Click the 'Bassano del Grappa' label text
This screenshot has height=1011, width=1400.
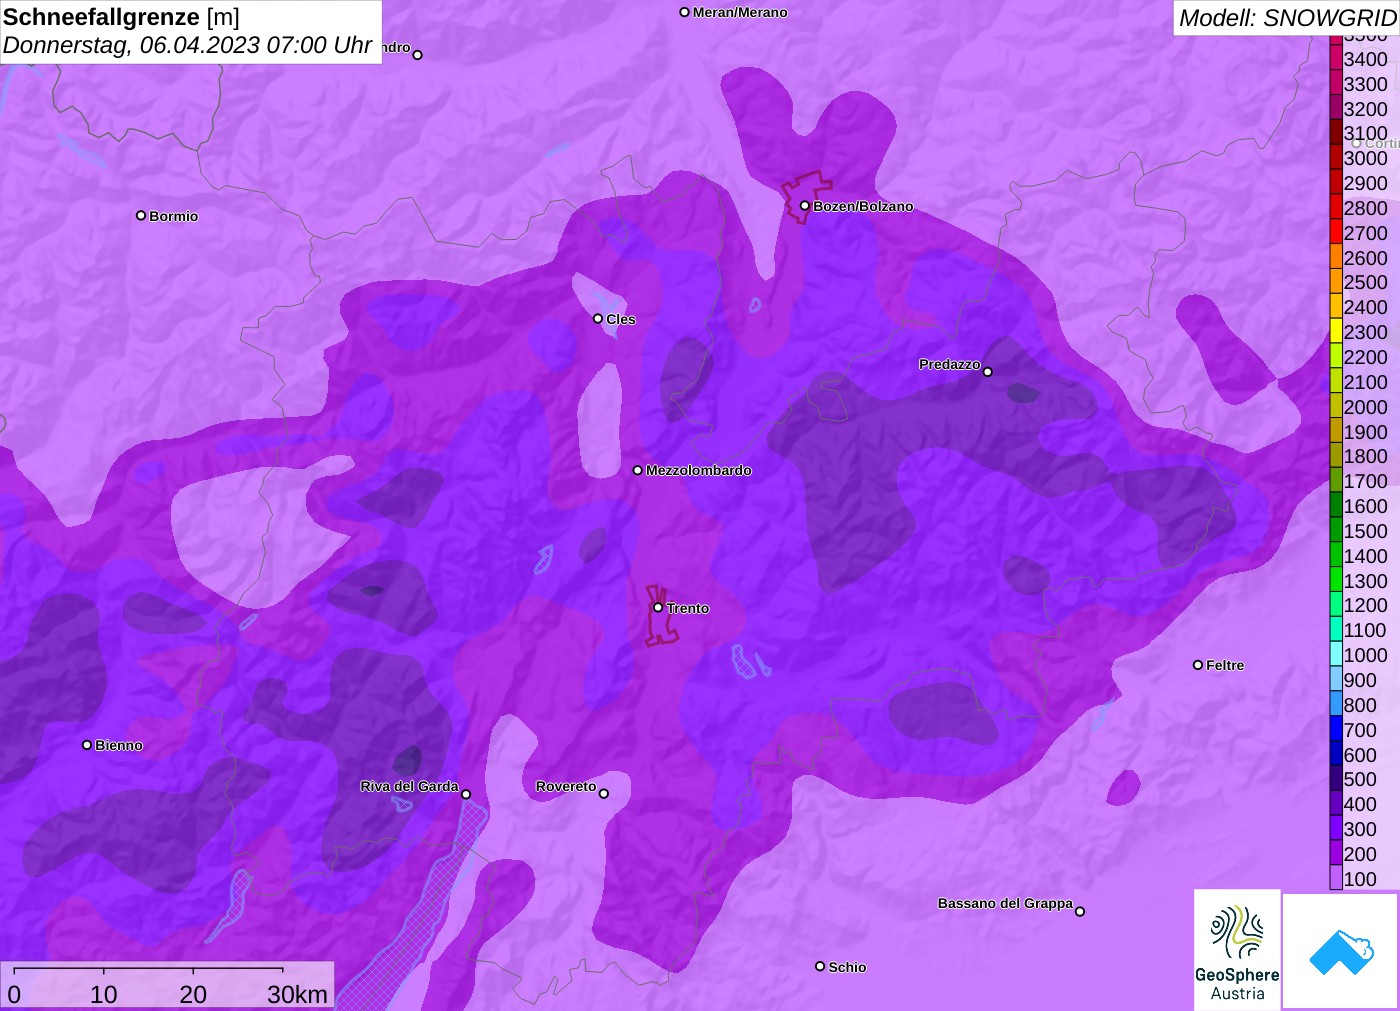[x=1005, y=903]
